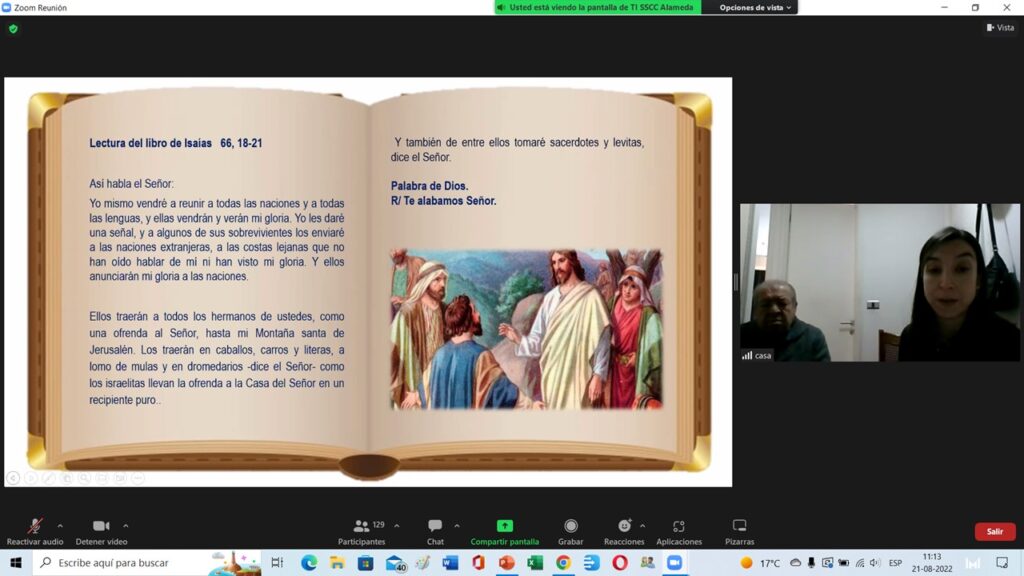This screenshot has height=576, width=1024.
Task: Select the participant video thumbnail labeled casa
Action: (880, 282)
